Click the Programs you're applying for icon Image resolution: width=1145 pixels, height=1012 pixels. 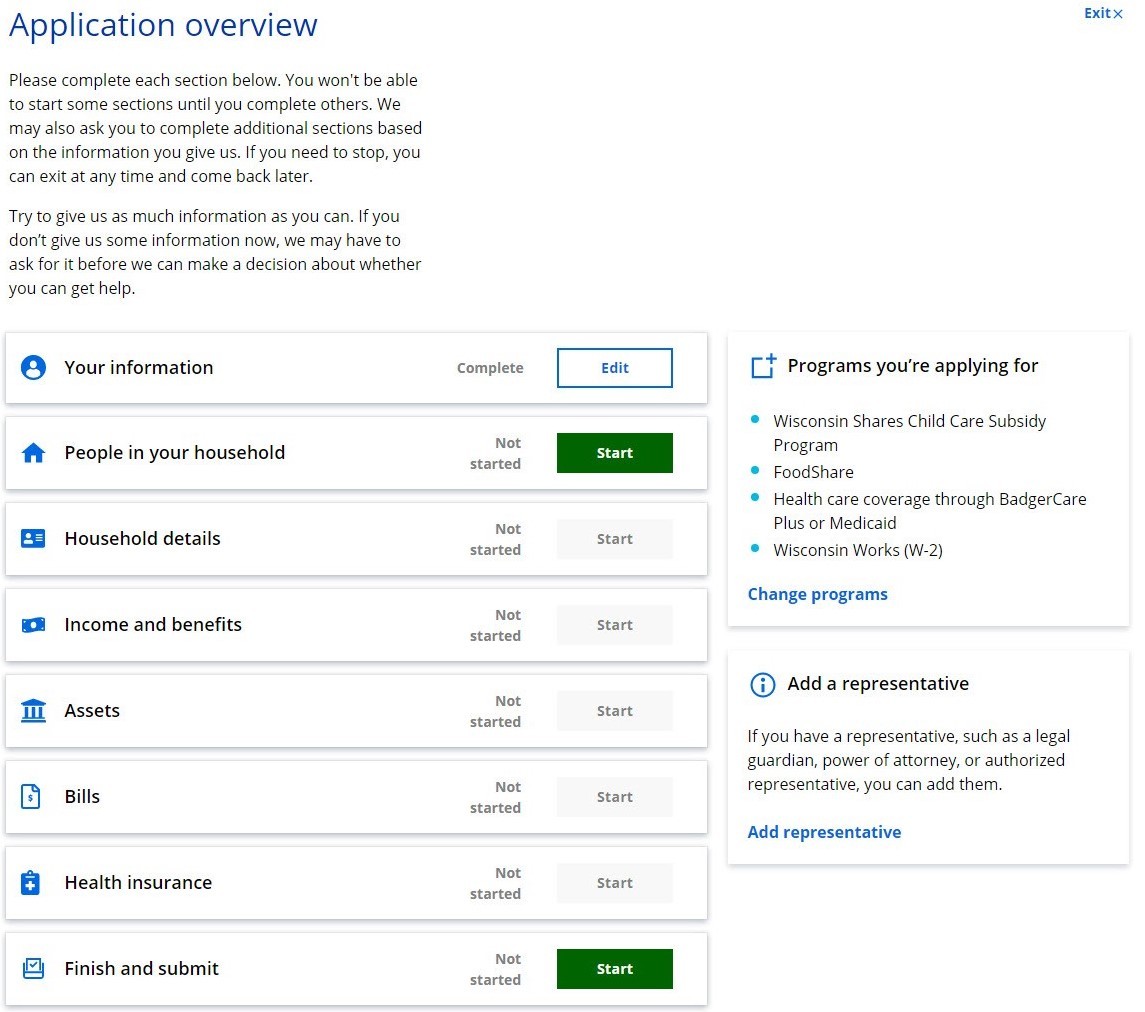point(763,367)
